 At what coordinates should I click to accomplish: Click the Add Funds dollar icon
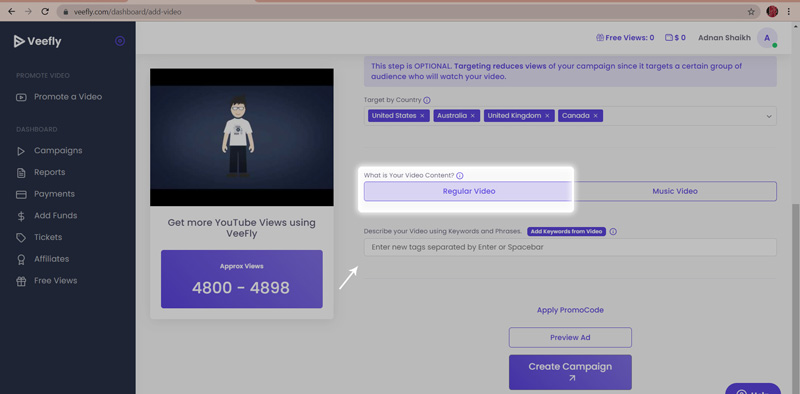(21, 216)
